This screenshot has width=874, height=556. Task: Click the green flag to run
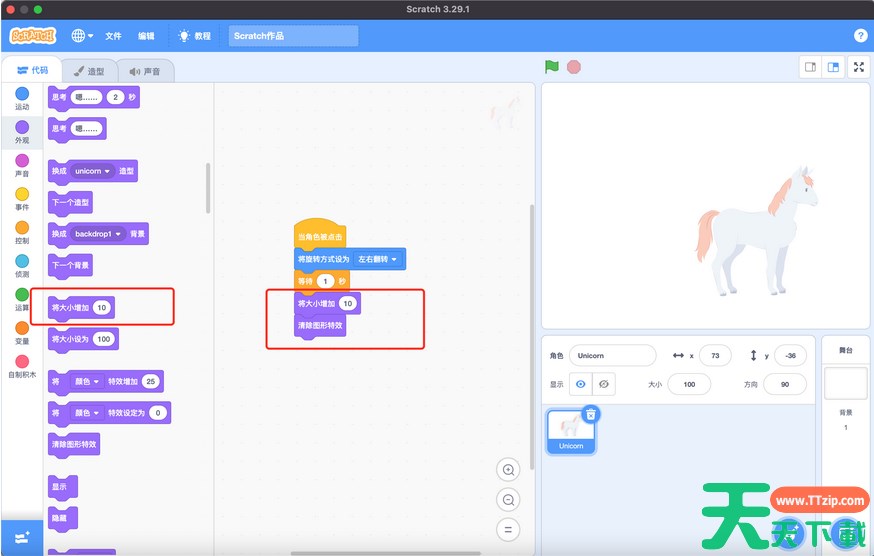552,67
